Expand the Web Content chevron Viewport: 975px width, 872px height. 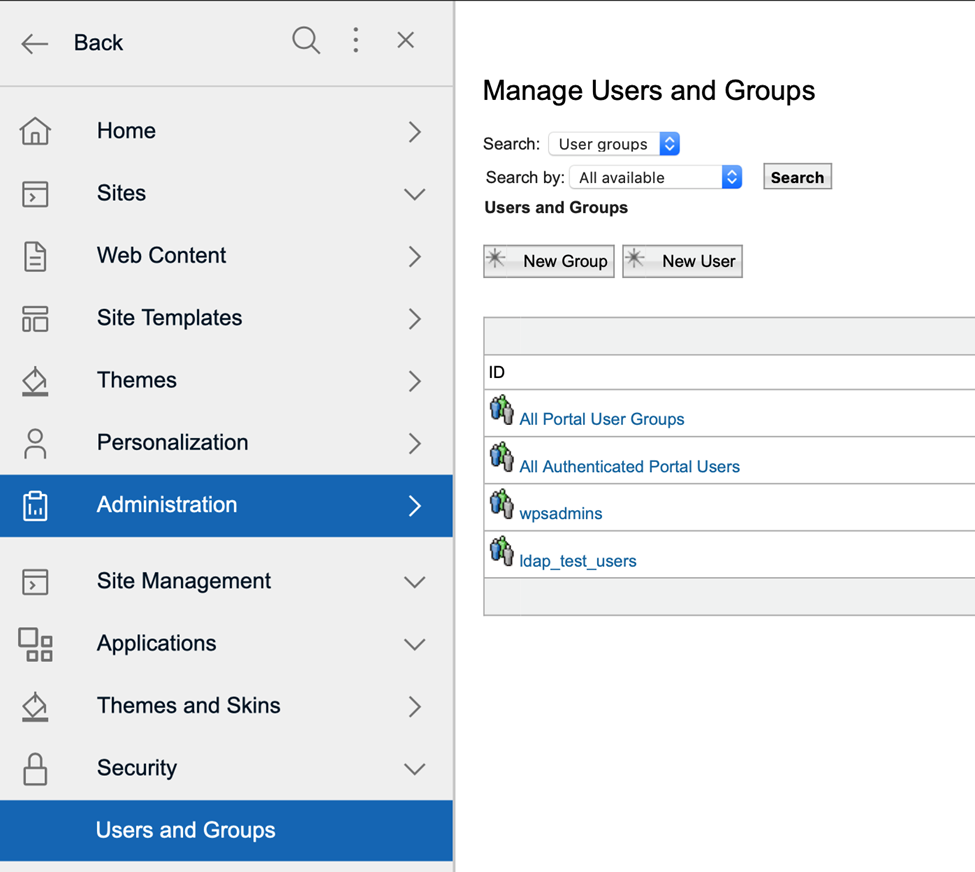tap(415, 256)
